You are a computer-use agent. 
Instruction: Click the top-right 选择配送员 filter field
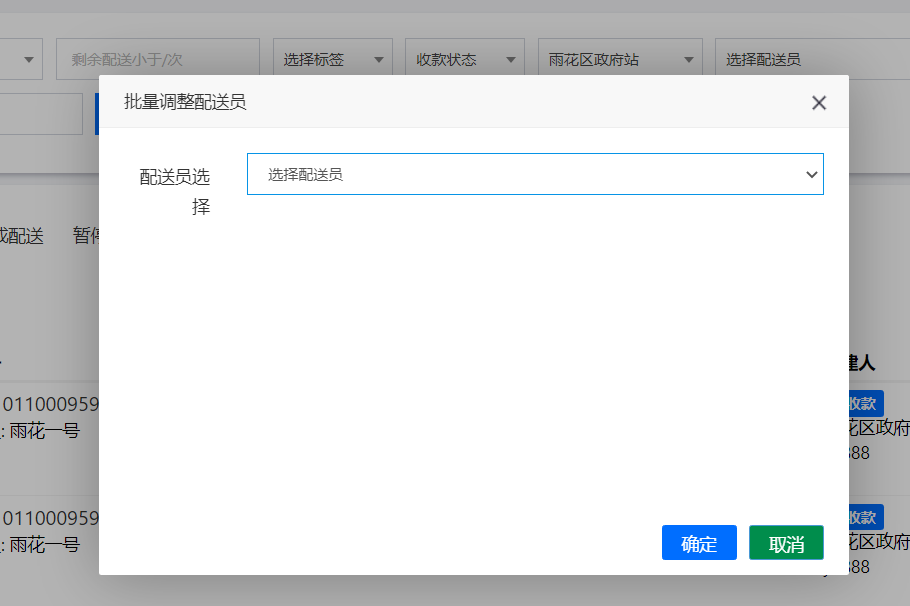click(x=810, y=60)
